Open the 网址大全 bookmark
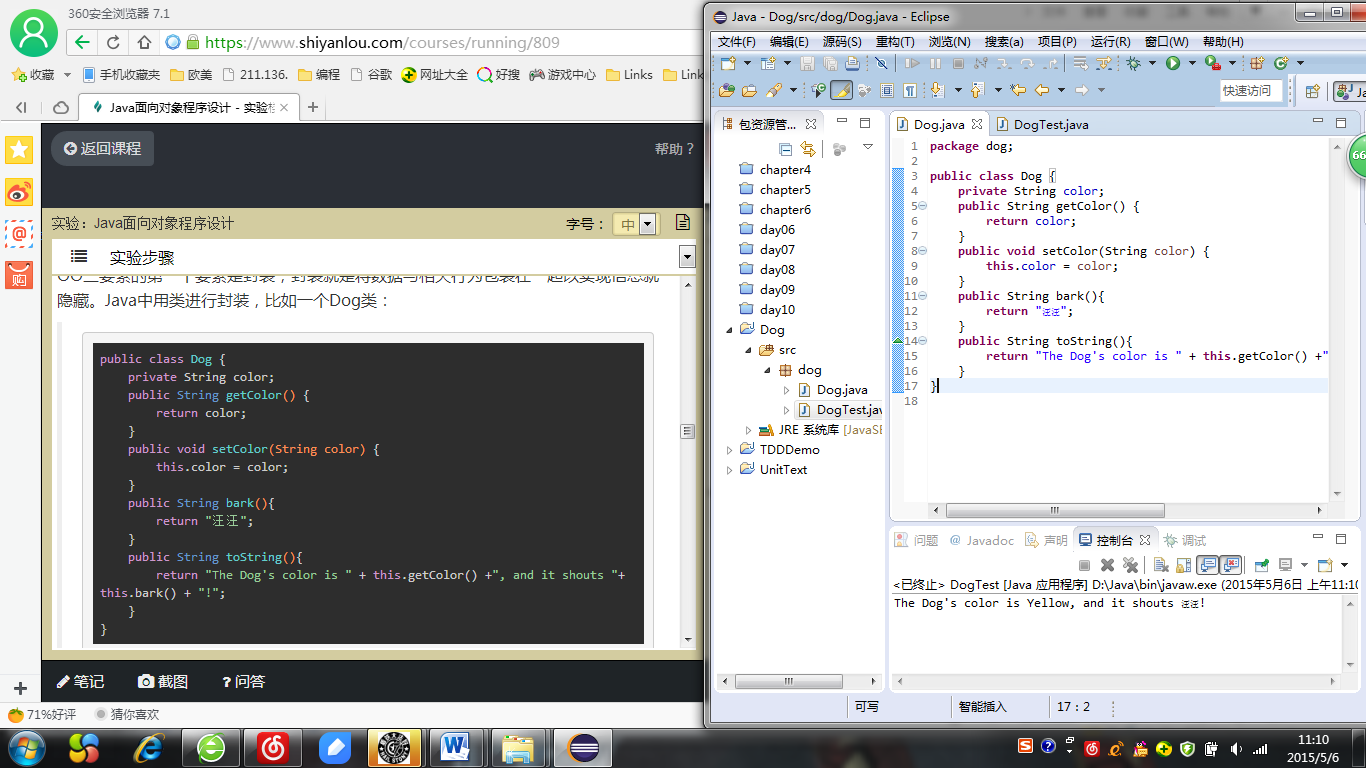The width and height of the screenshot is (1366, 768). click(x=435, y=75)
